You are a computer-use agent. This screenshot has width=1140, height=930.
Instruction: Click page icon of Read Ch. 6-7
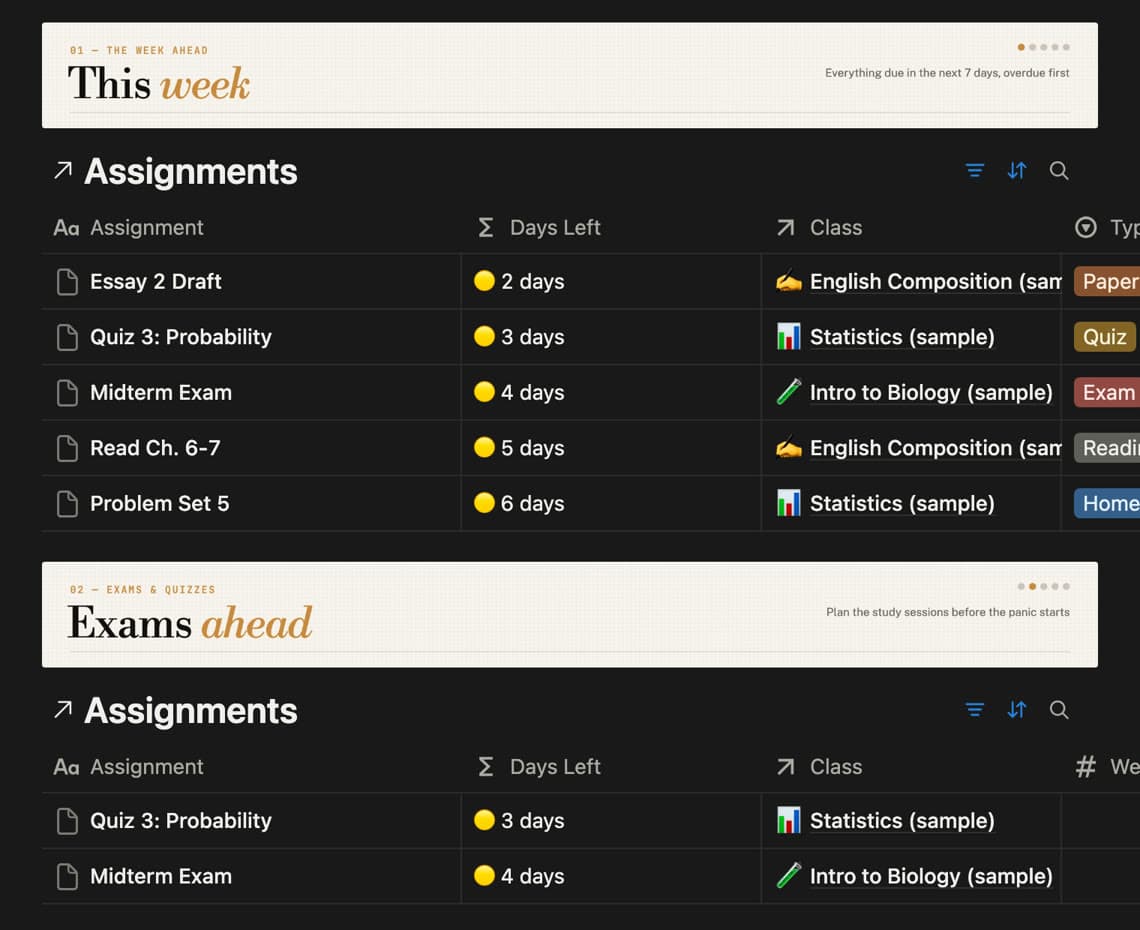67,448
